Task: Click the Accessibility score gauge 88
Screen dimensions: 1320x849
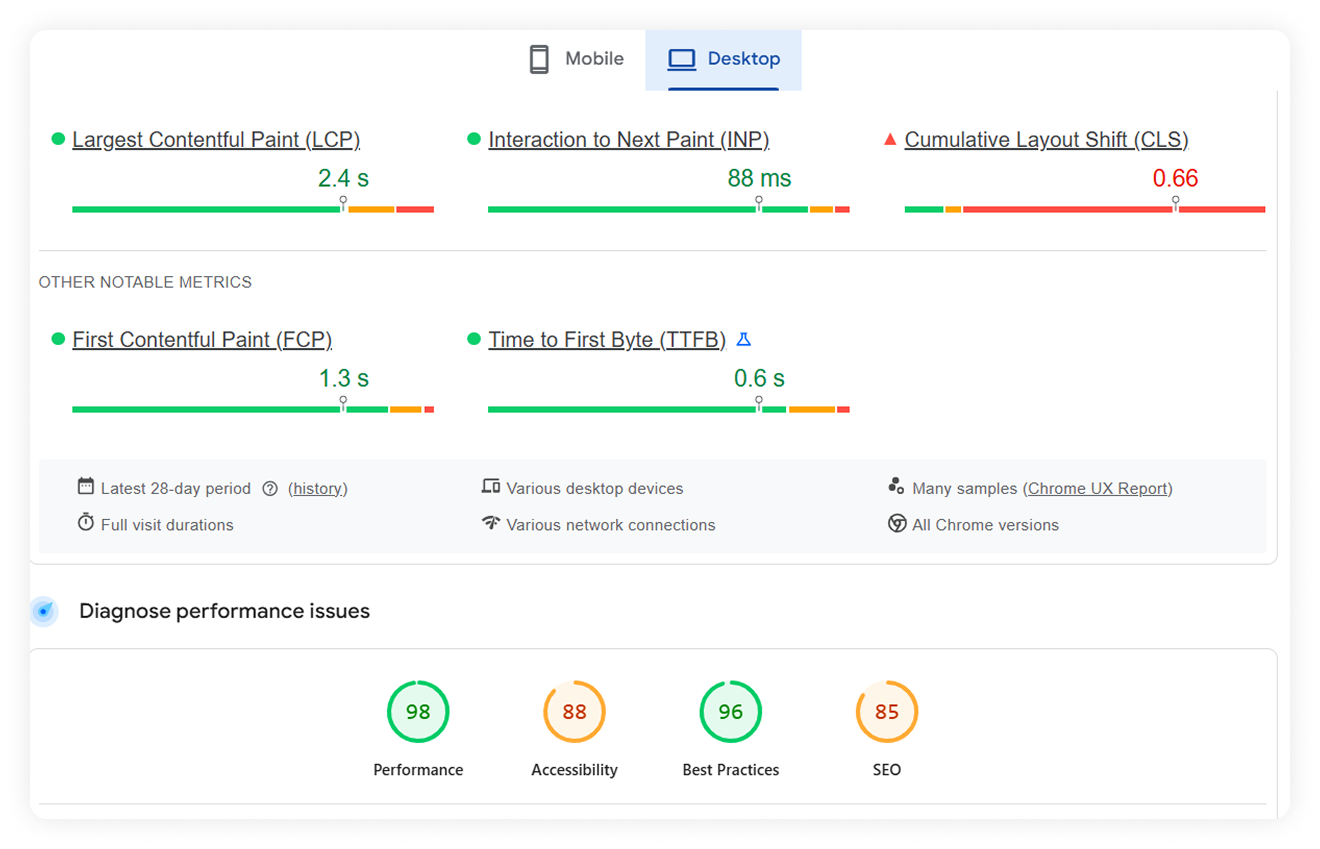Action: [574, 712]
